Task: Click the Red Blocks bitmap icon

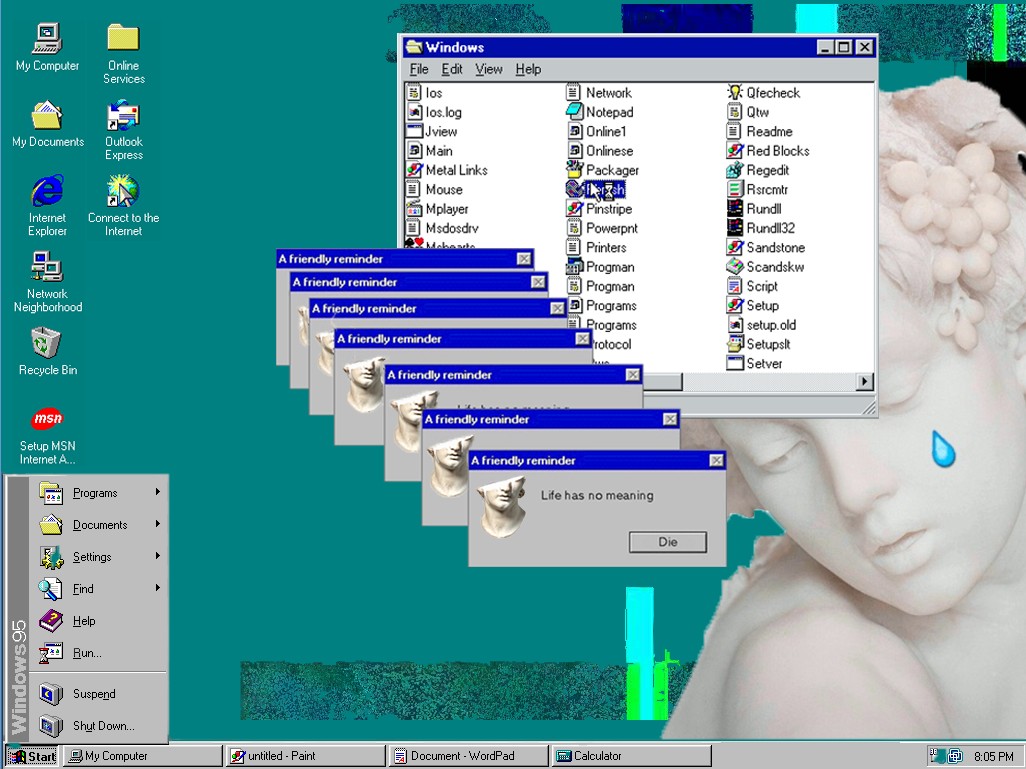Action: pyautogui.click(x=735, y=151)
